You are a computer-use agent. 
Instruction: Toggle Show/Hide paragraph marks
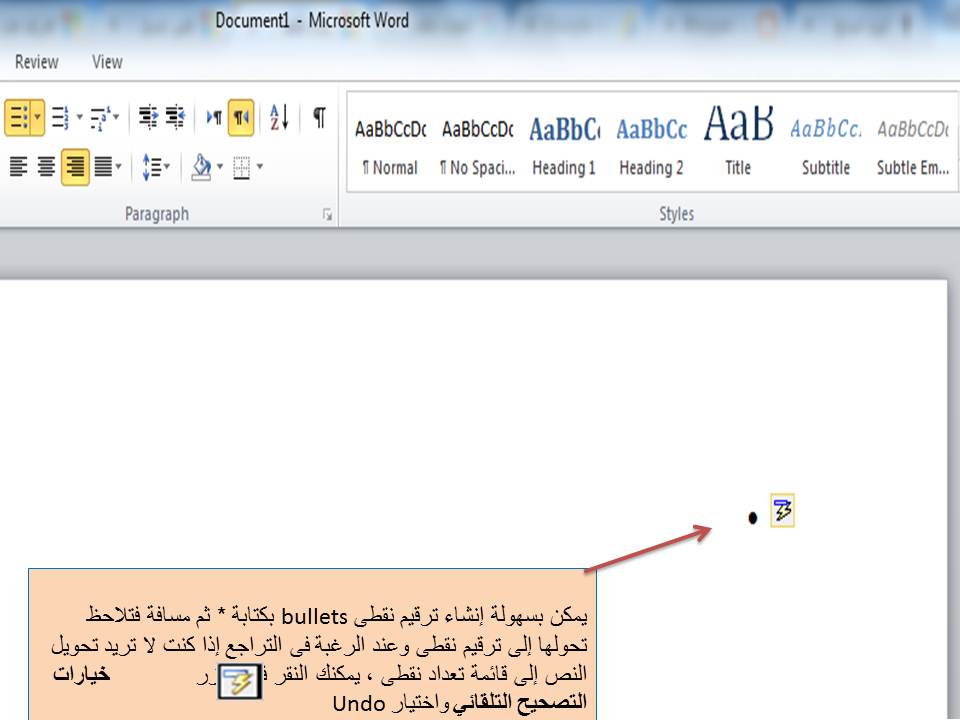pyautogui.click(x=319, y=117)
